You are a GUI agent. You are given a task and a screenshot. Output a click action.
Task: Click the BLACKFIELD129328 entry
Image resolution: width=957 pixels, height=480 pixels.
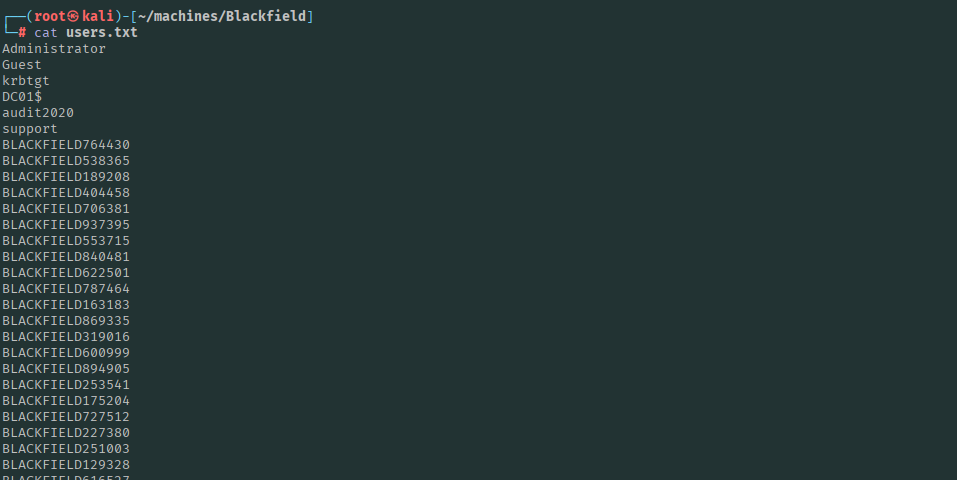(x=66, y=465)
